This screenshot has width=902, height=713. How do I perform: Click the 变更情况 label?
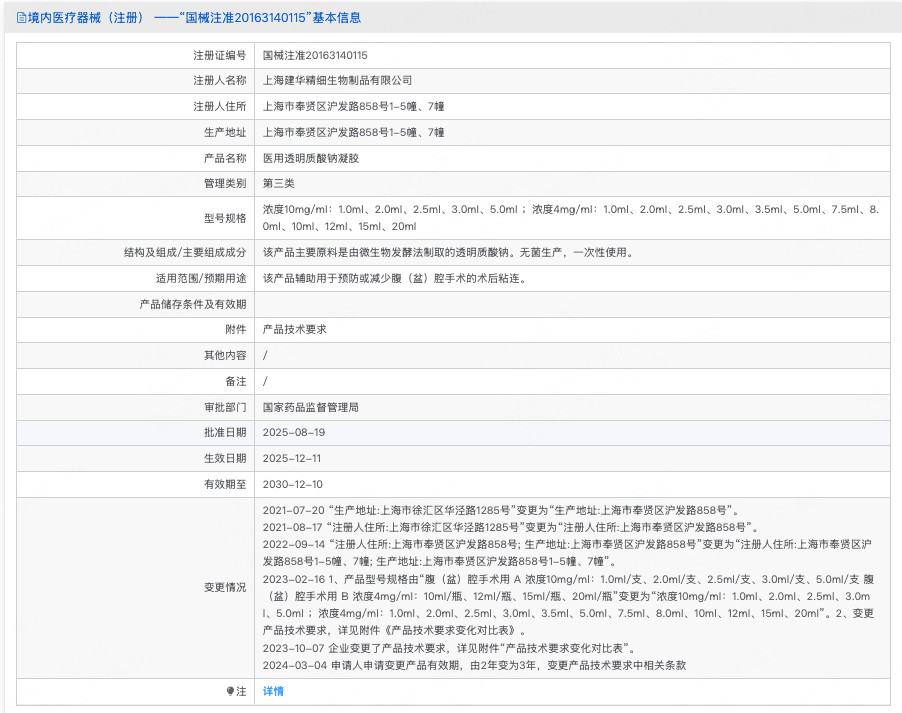(225, 588)
